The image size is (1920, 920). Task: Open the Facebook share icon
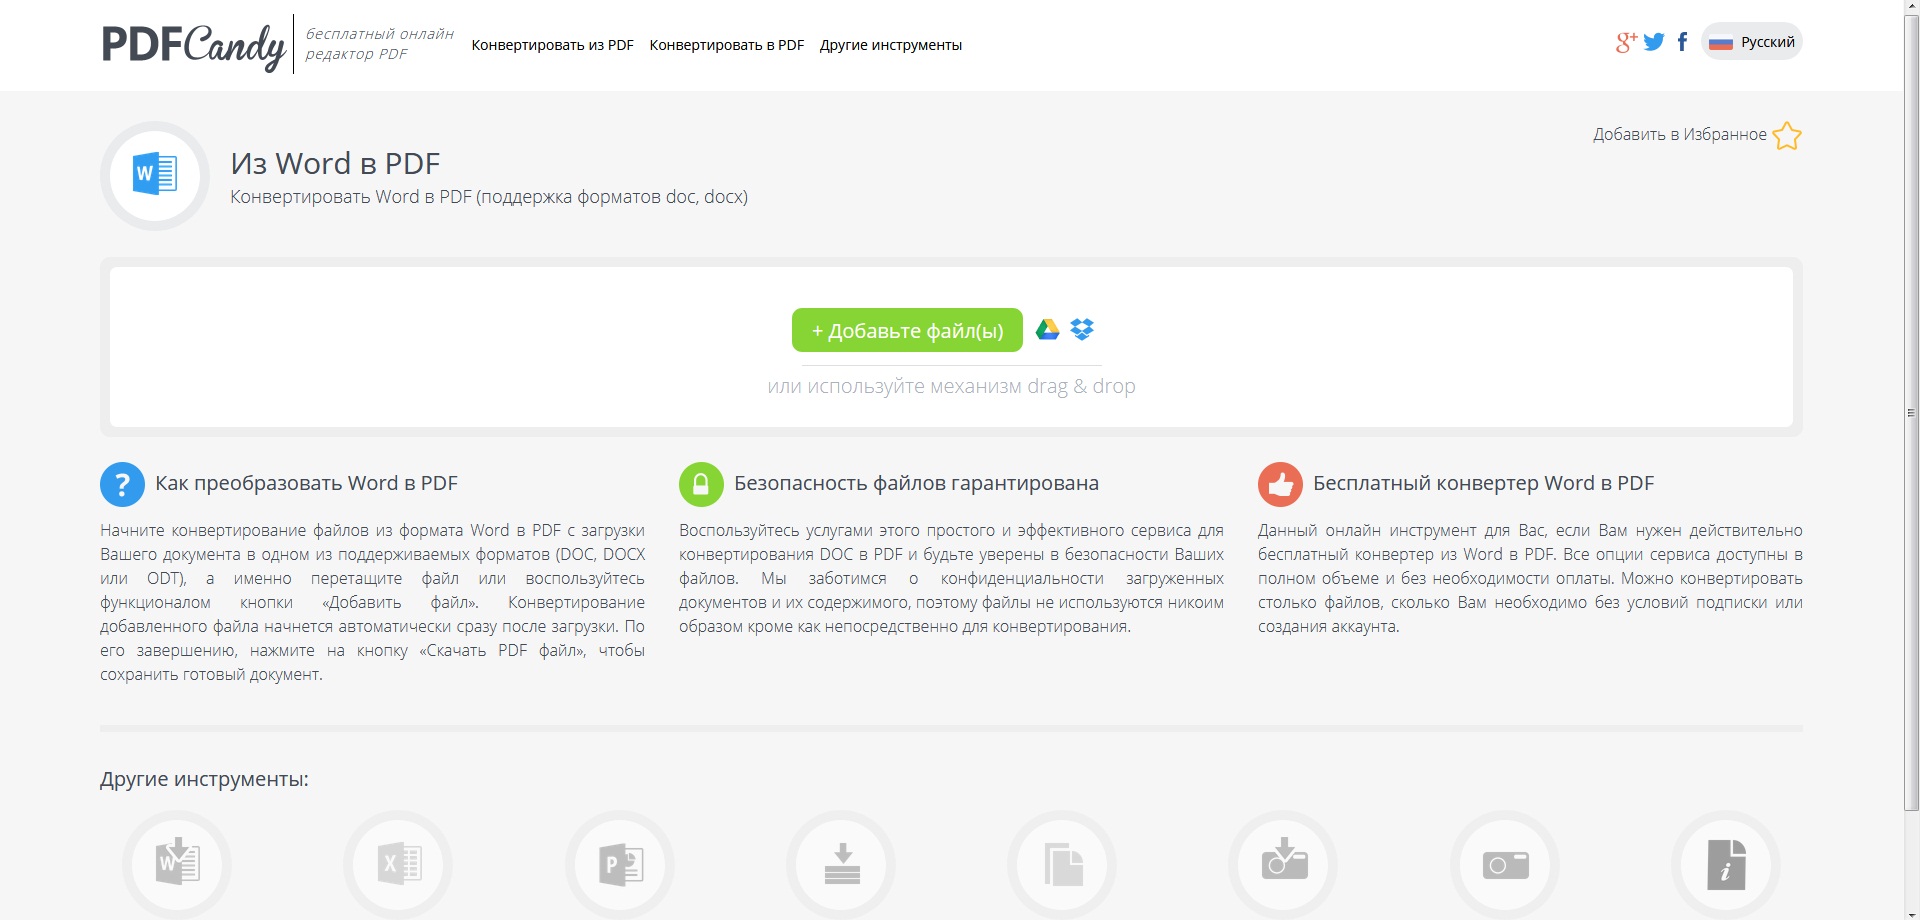click(1682, 42)
